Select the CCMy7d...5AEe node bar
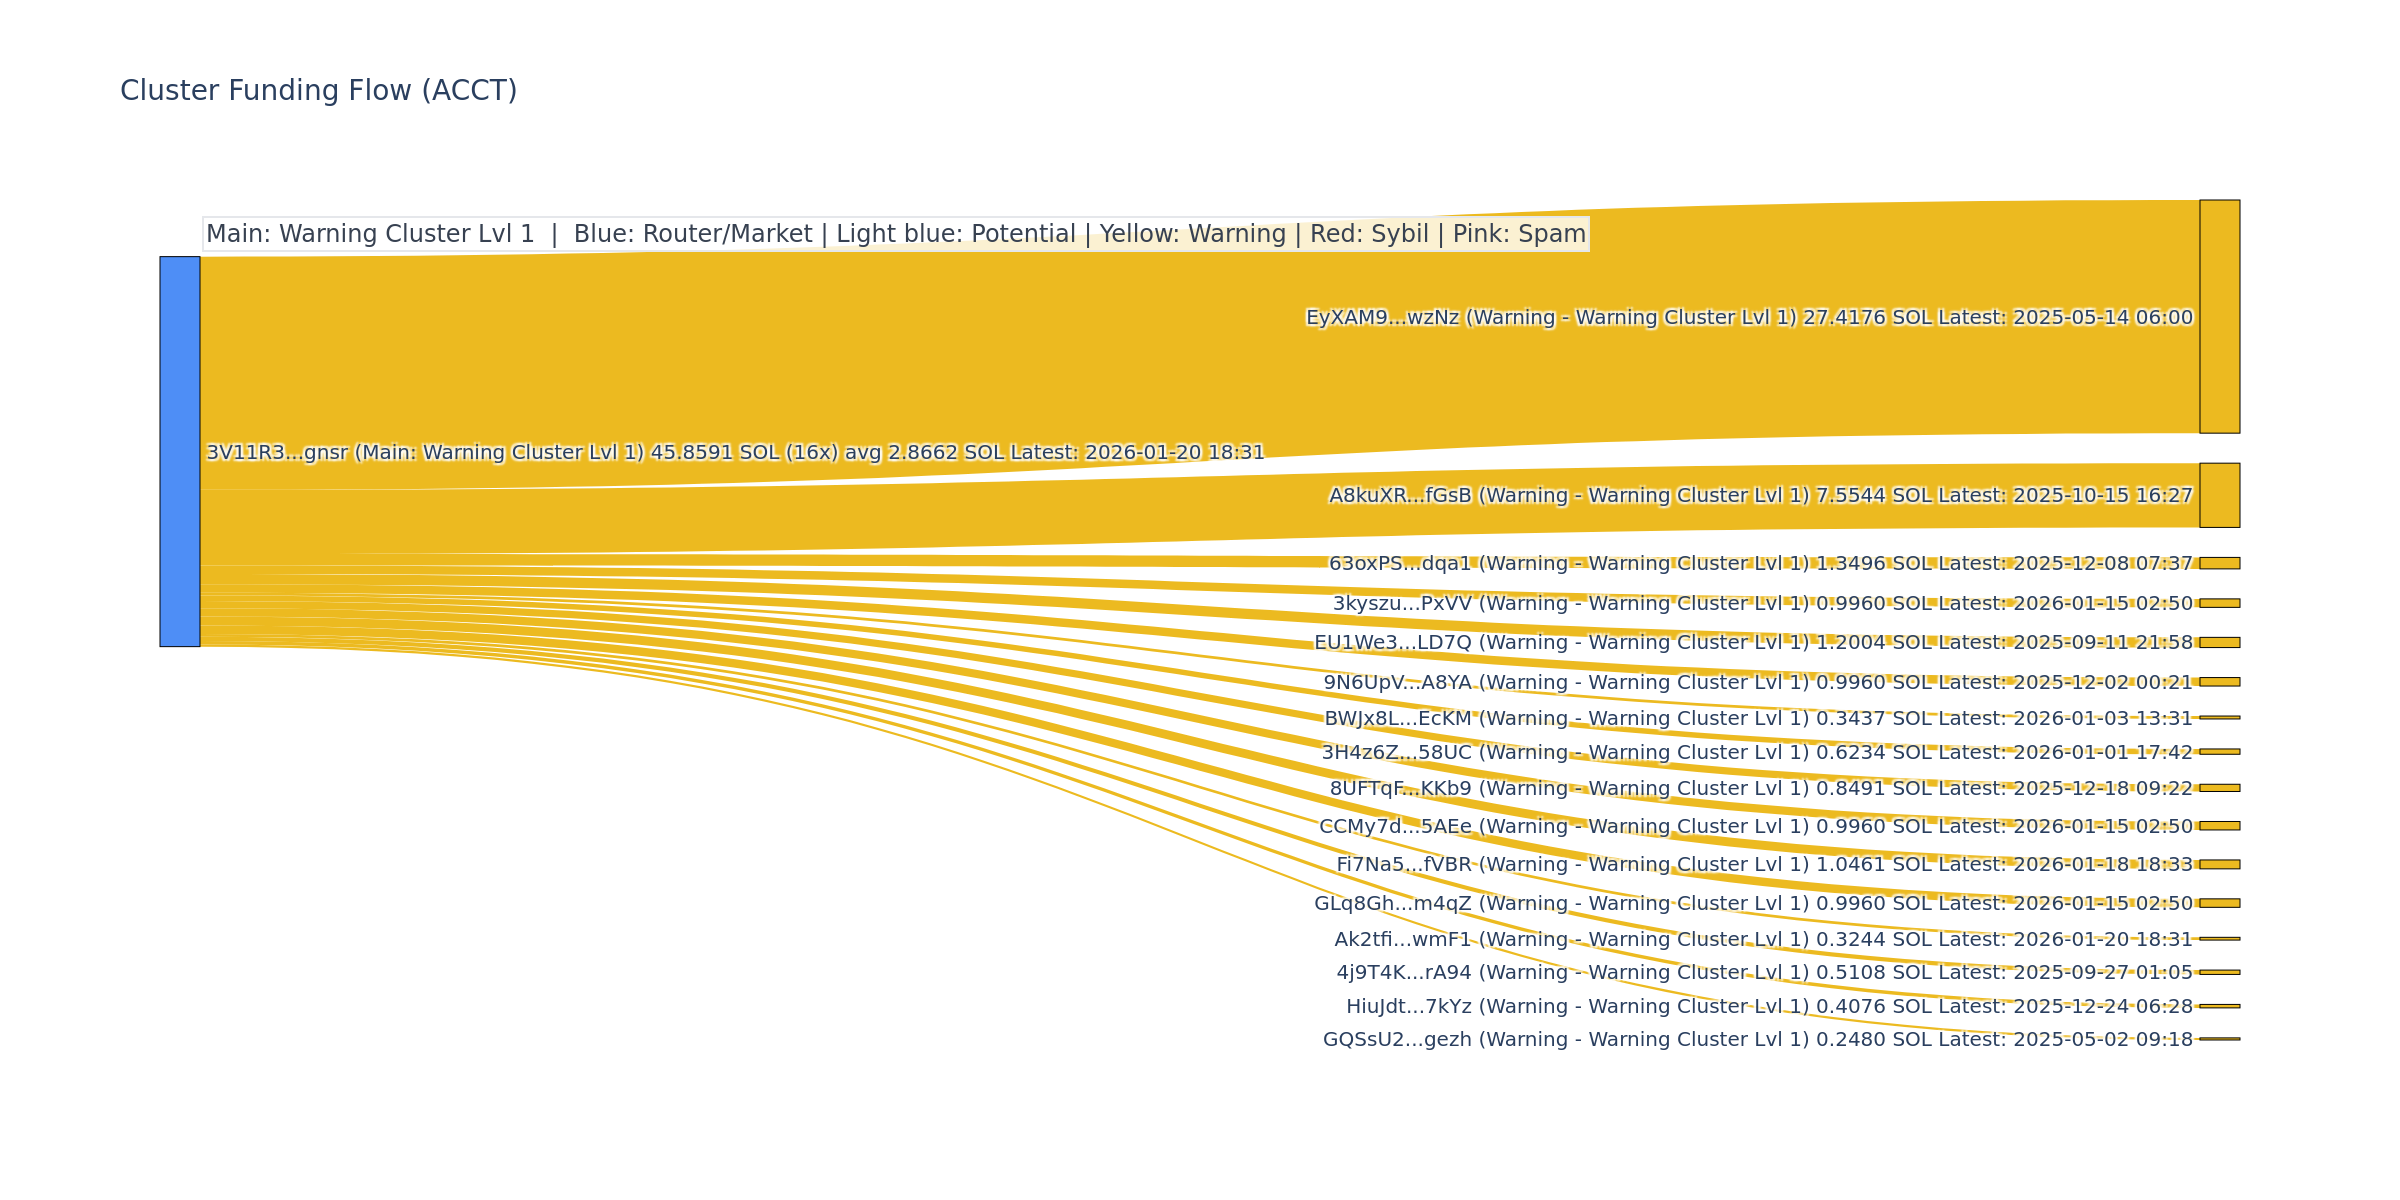Image resolution: width=2400 pixels, height=1200 pixels. pyautogui.click(x=2219, y=826)
